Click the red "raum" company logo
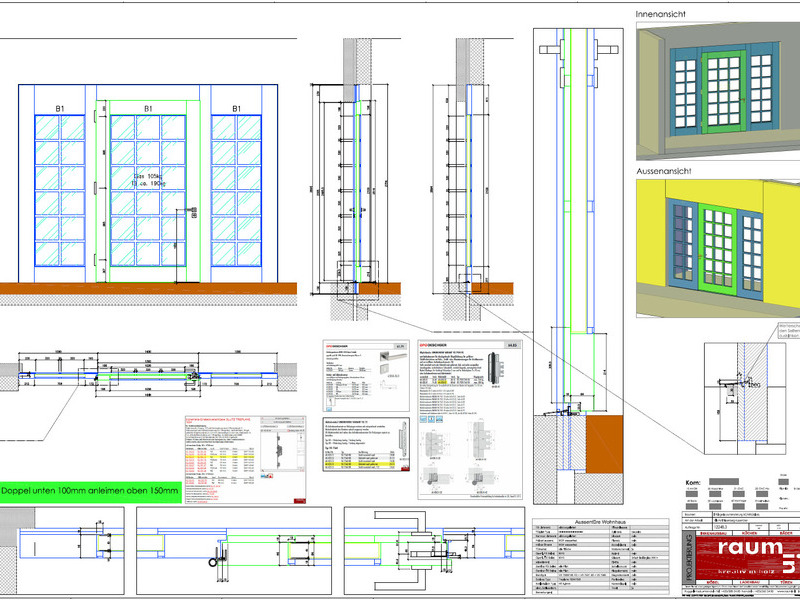The height and width of the screenshot is (600, 800). click(748, 557)
